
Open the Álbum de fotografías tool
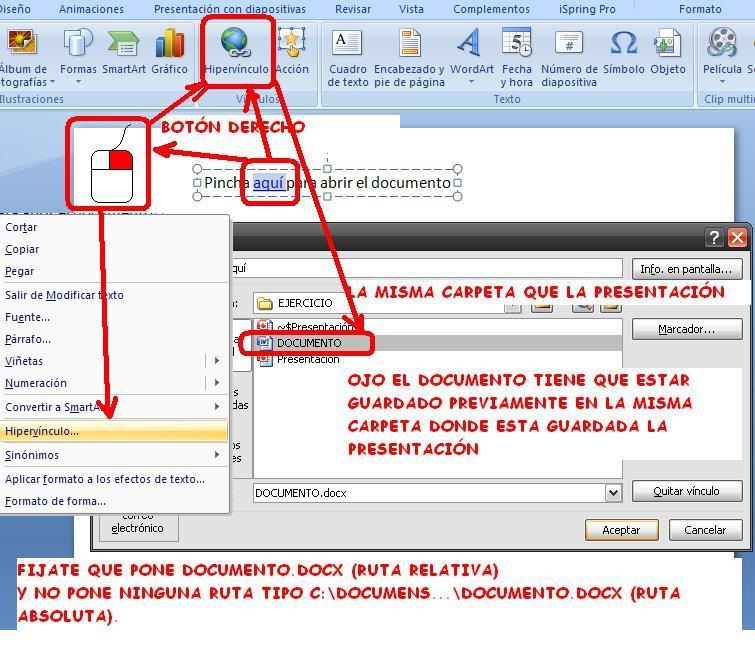[x=22, y=57]
